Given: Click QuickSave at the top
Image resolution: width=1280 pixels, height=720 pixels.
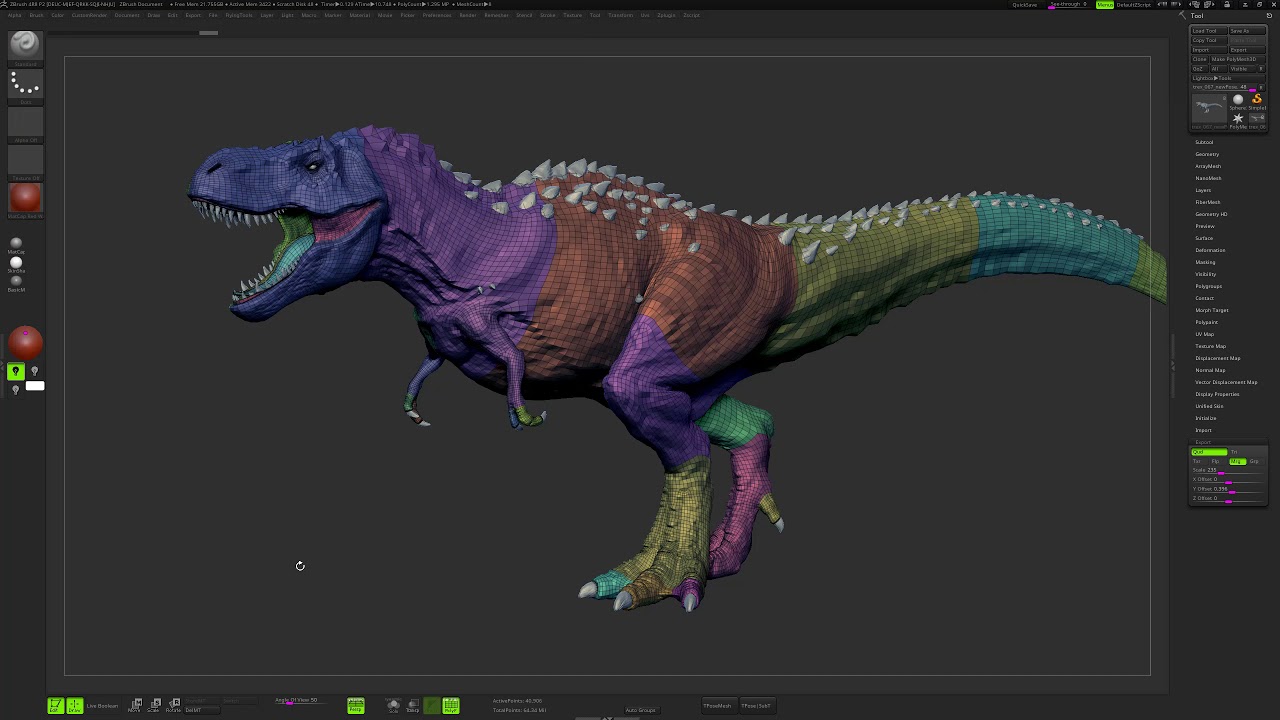Looking at the screenshot, I should pyautogui.click(x=1025, y=5).
